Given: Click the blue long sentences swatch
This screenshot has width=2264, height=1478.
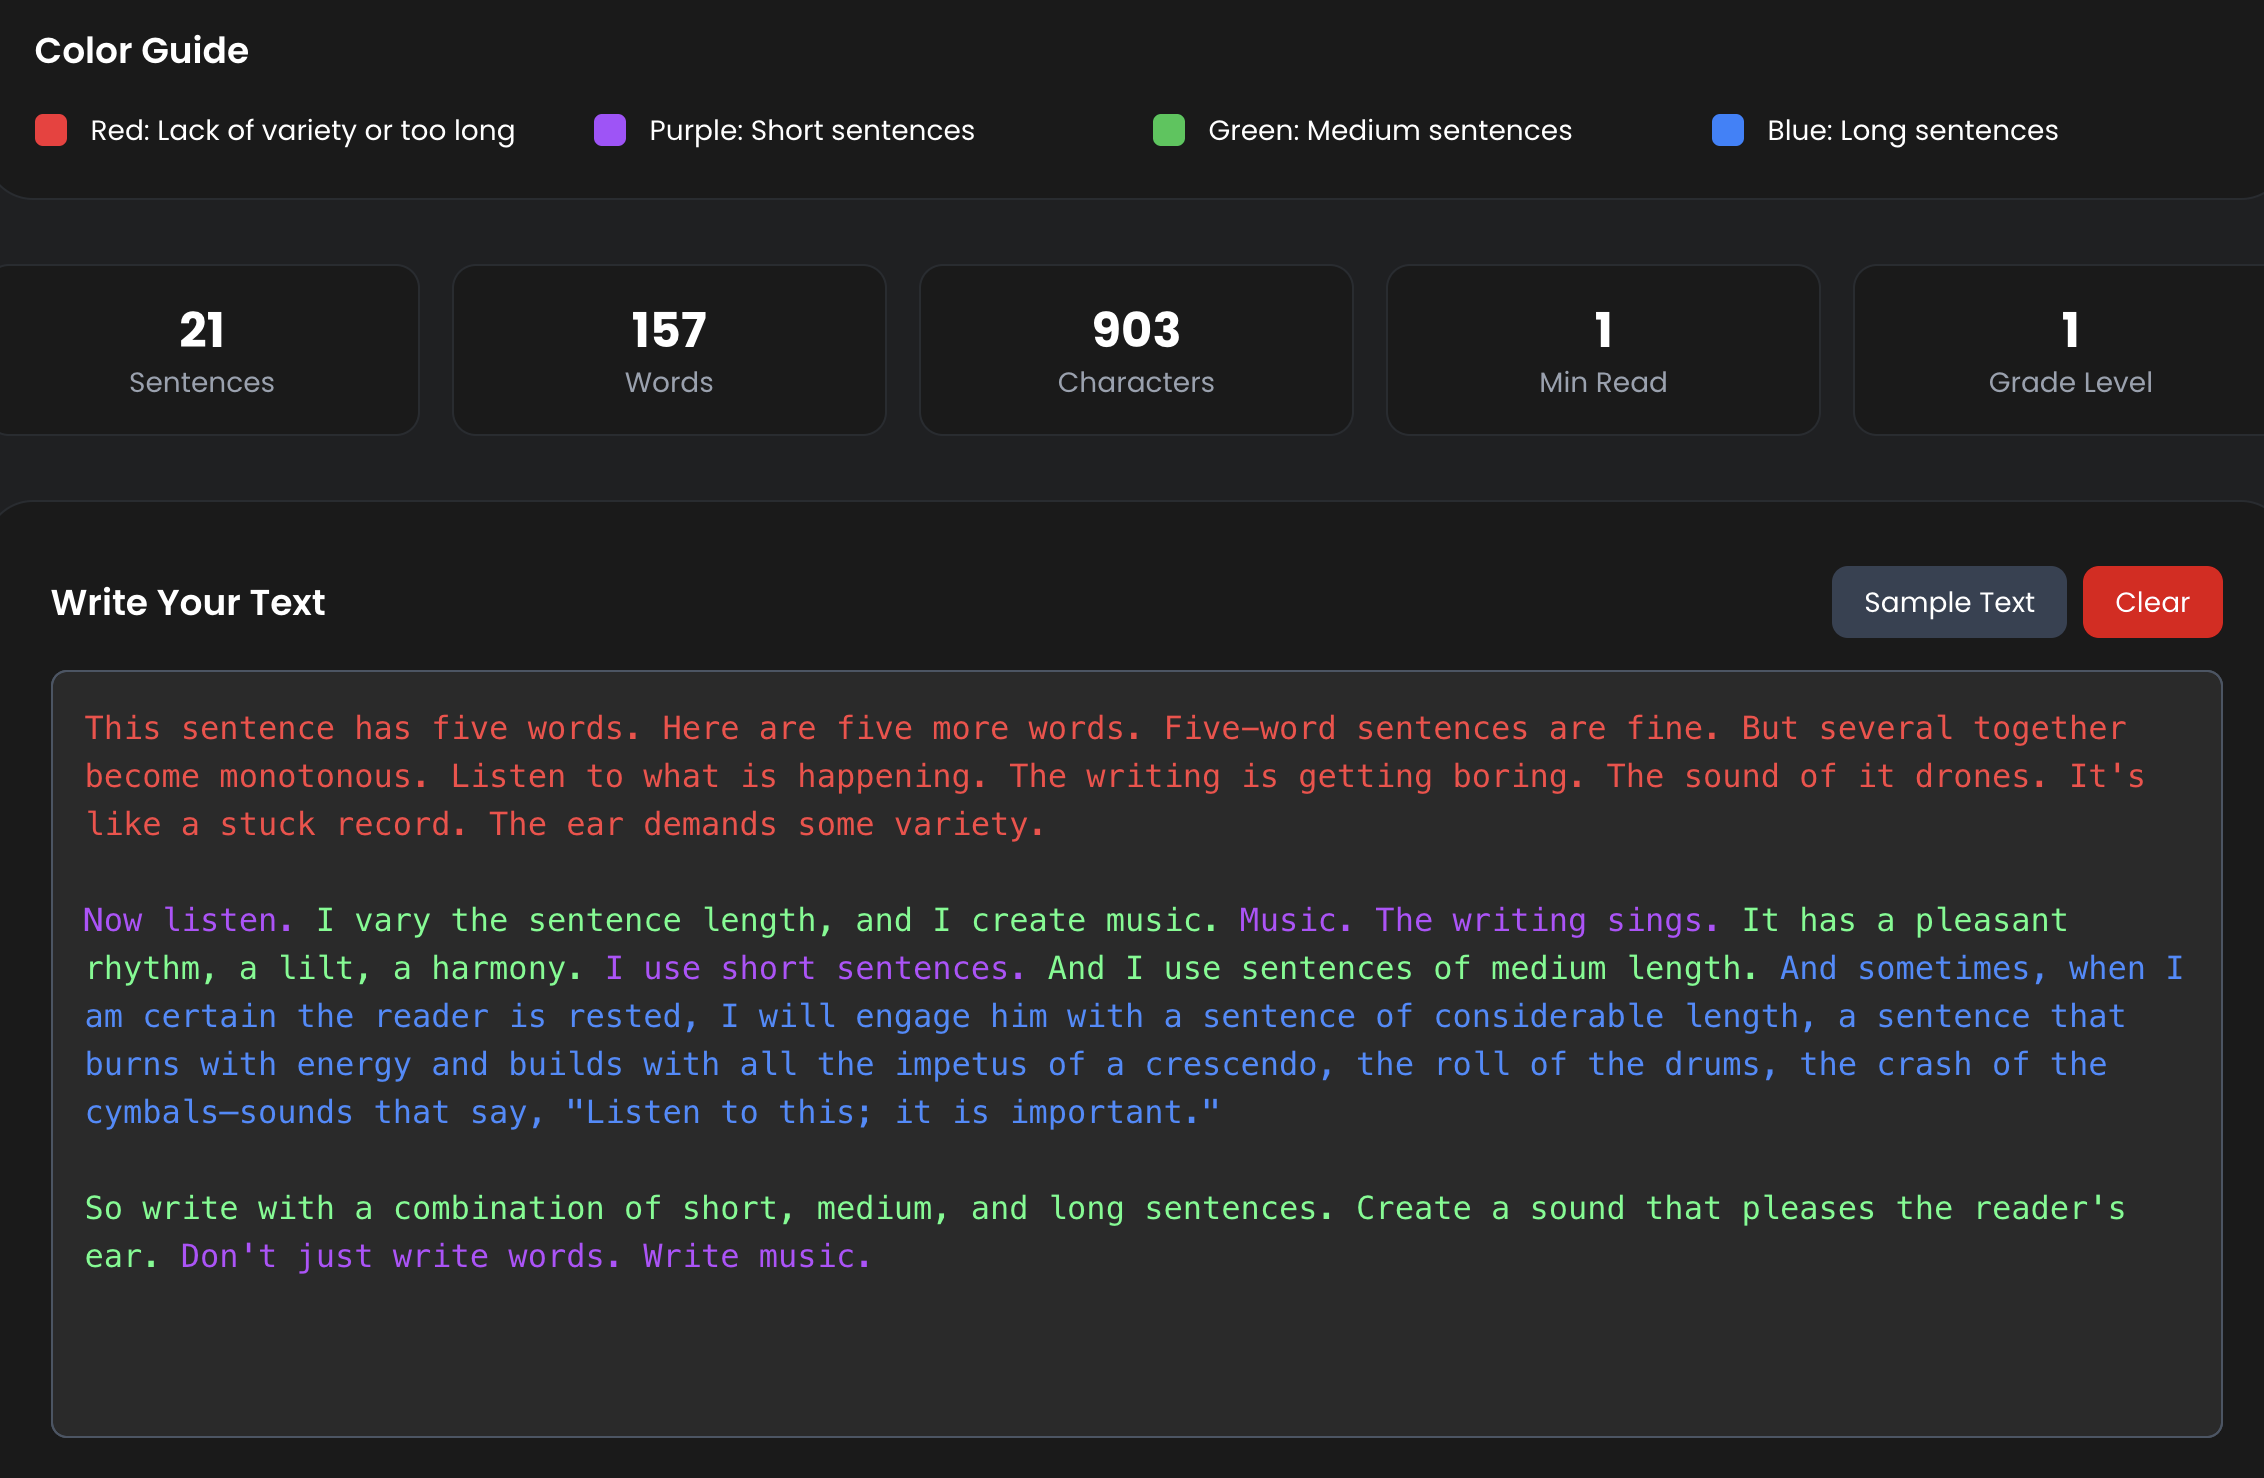Looking at the screenshot, I should 1728,130.
